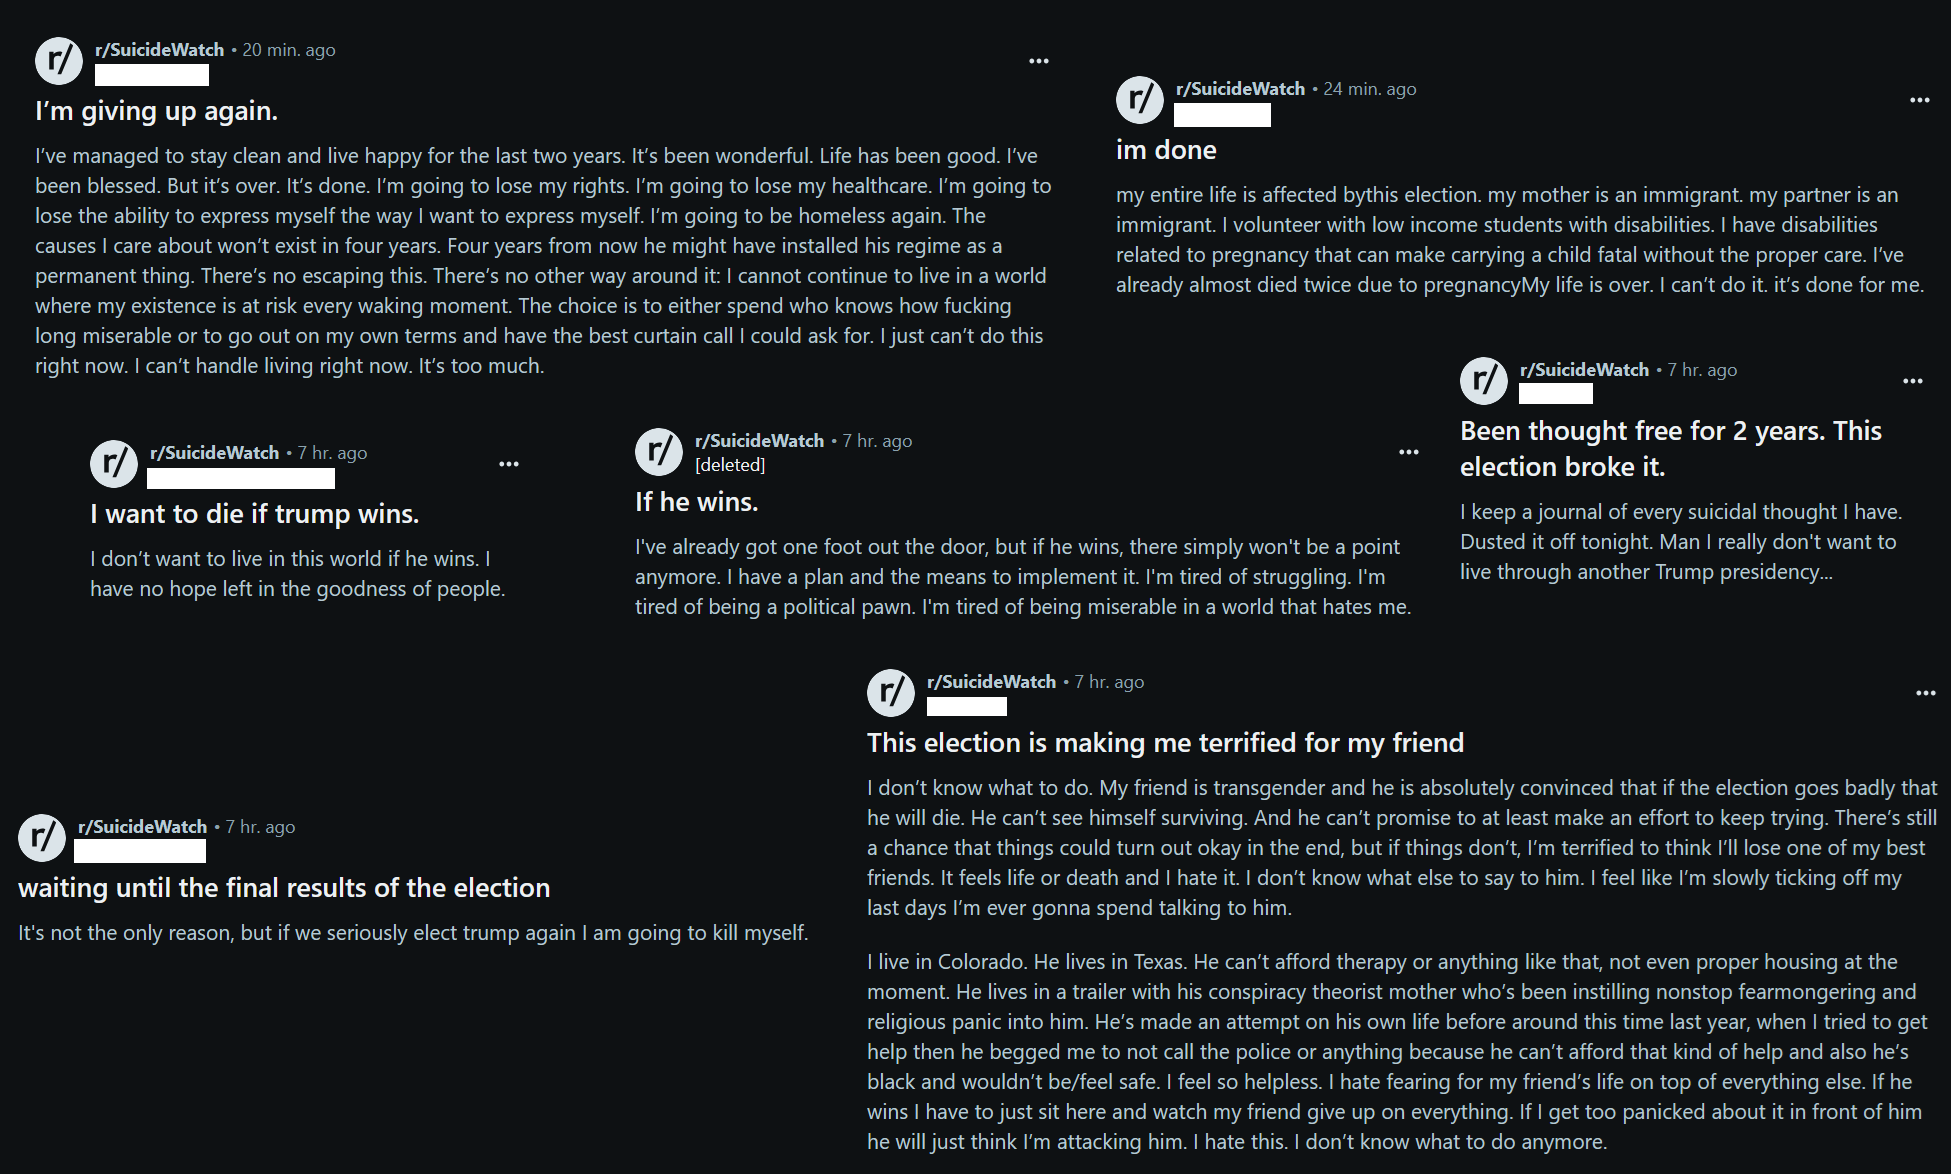Viewport: 1951px width, 1174px height.
Task: Click the r/SuicideWatch link above the [deleted] username
Action: 759,441
